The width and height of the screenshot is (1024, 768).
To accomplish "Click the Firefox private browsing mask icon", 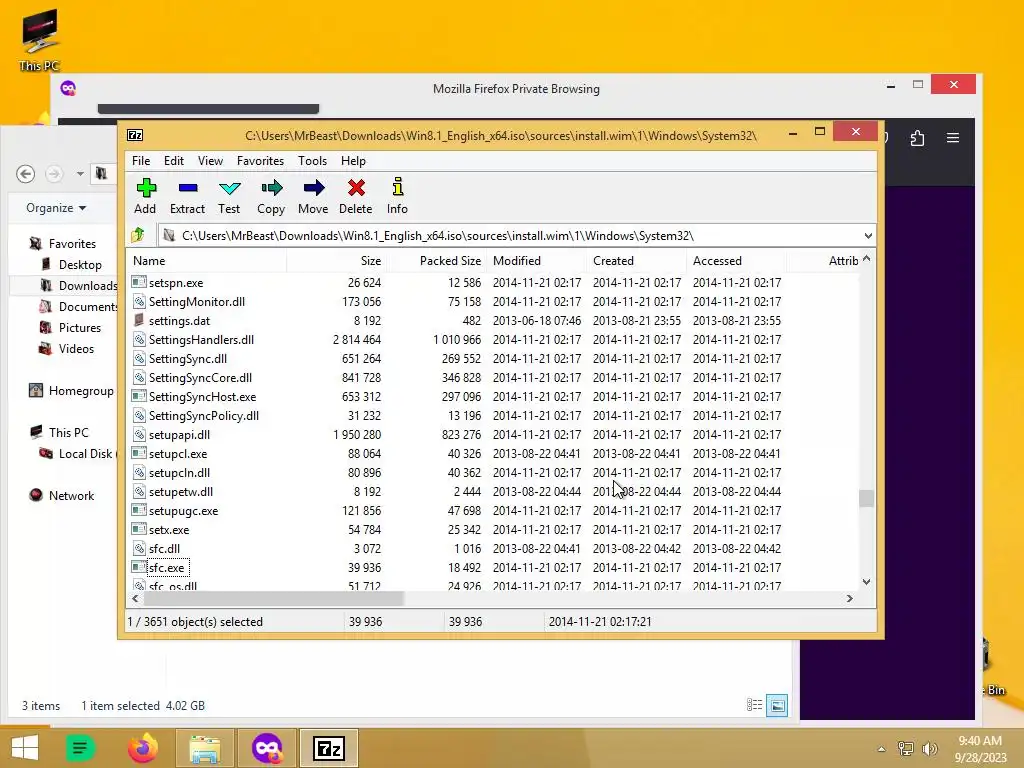I will click(68, 88).
